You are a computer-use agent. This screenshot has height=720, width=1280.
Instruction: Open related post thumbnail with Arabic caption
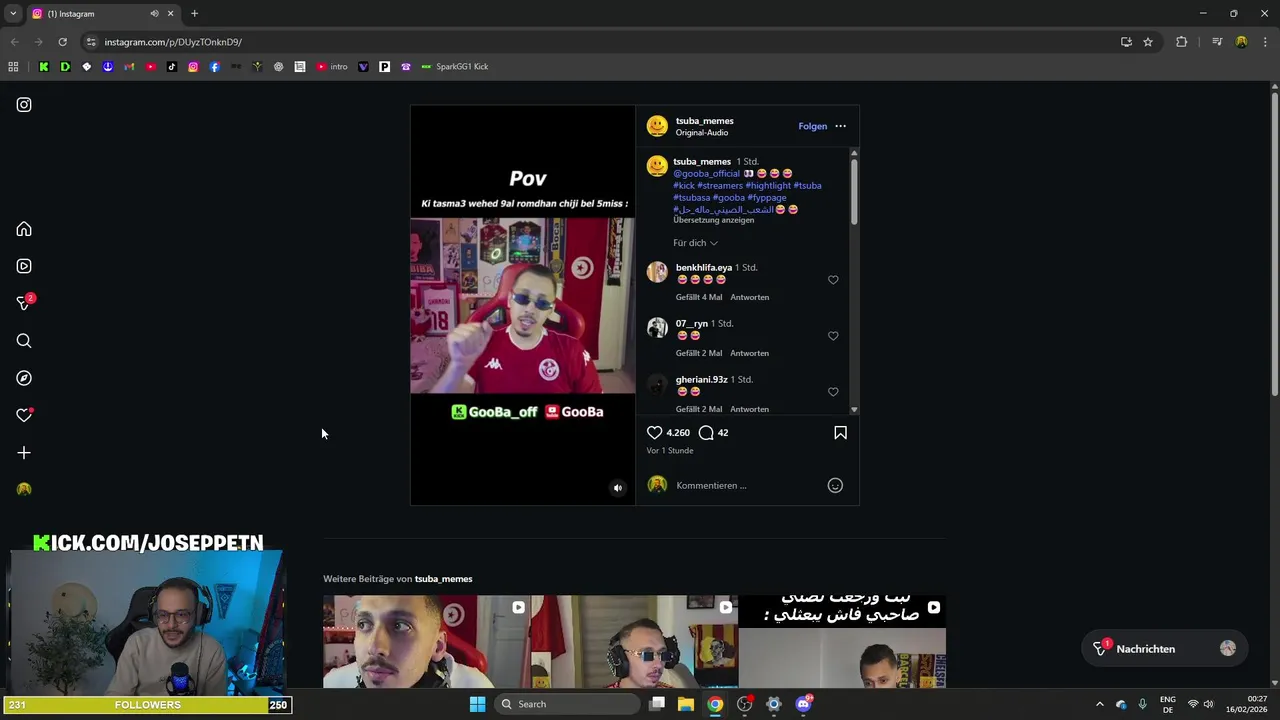(x=842, y=642)
